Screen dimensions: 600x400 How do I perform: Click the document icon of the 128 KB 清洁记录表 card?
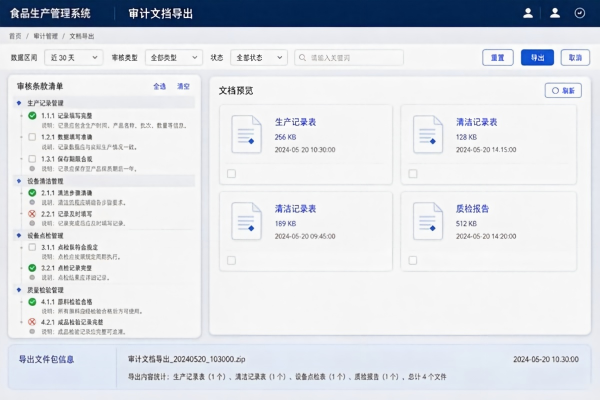(x=428, y=134)
